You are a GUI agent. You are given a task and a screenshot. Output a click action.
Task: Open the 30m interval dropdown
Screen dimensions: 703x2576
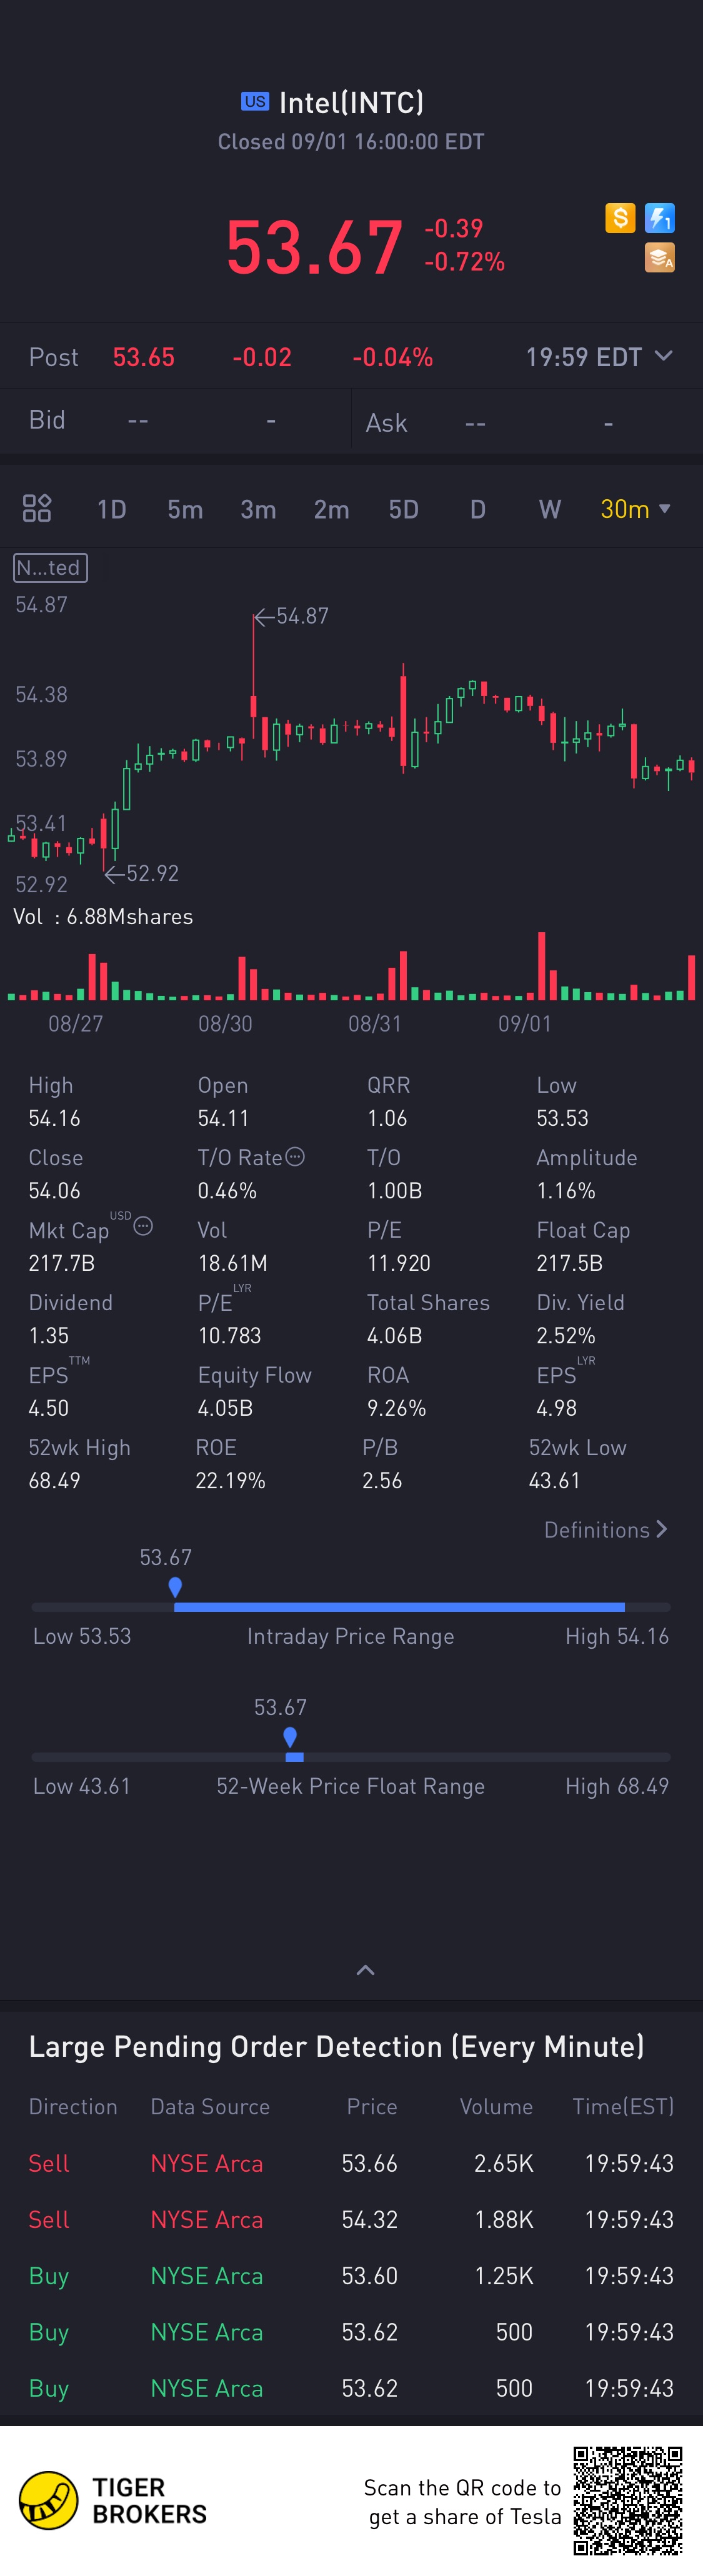tap(635, 509)
